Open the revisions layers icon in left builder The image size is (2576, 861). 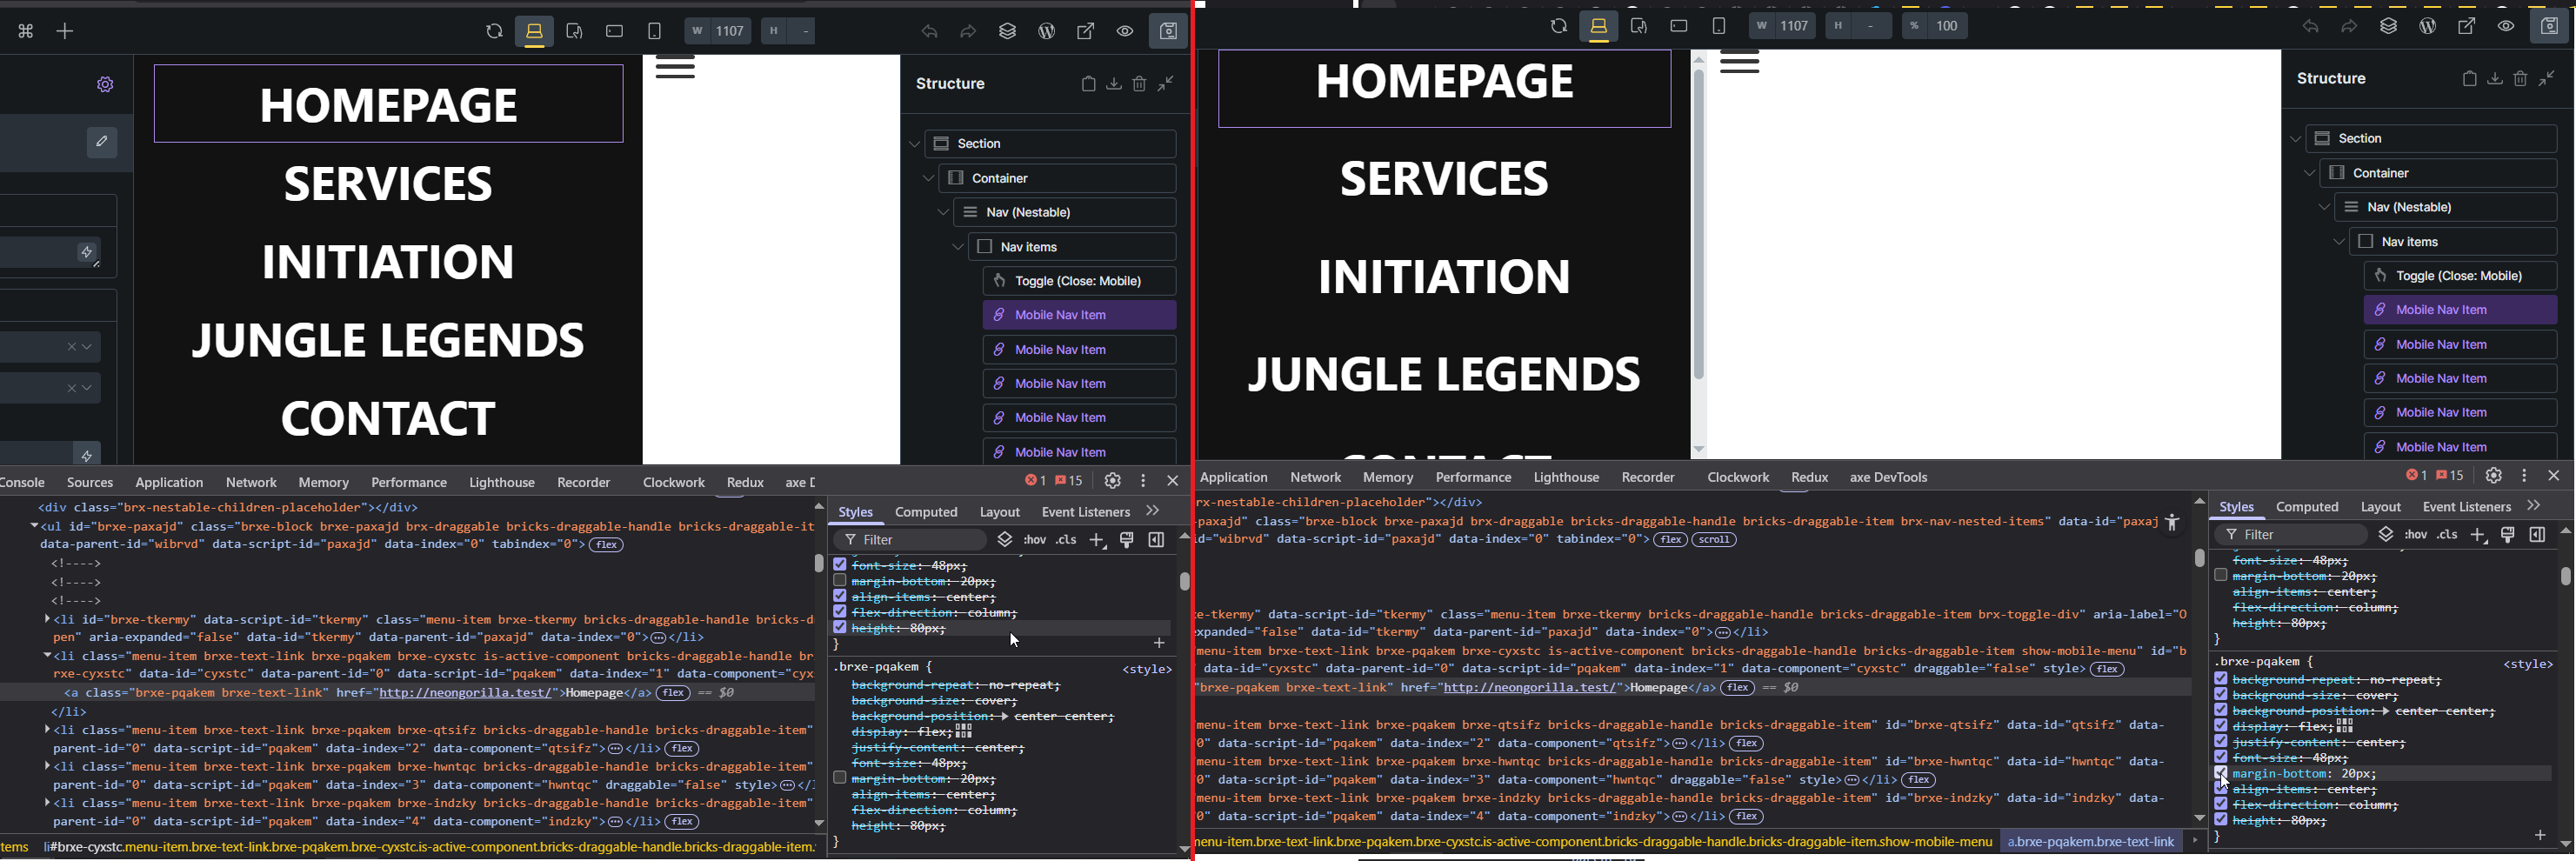(1008, 32)
